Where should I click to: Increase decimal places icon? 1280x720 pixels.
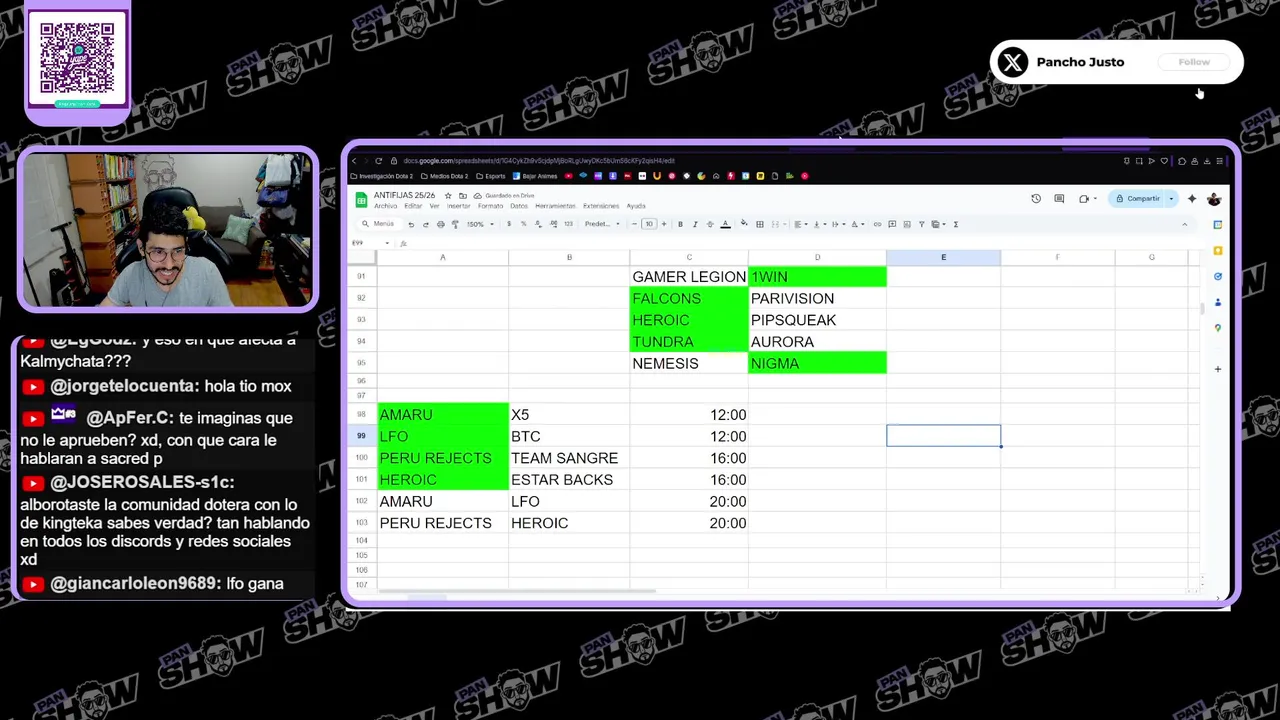click(x=554, y=224)
